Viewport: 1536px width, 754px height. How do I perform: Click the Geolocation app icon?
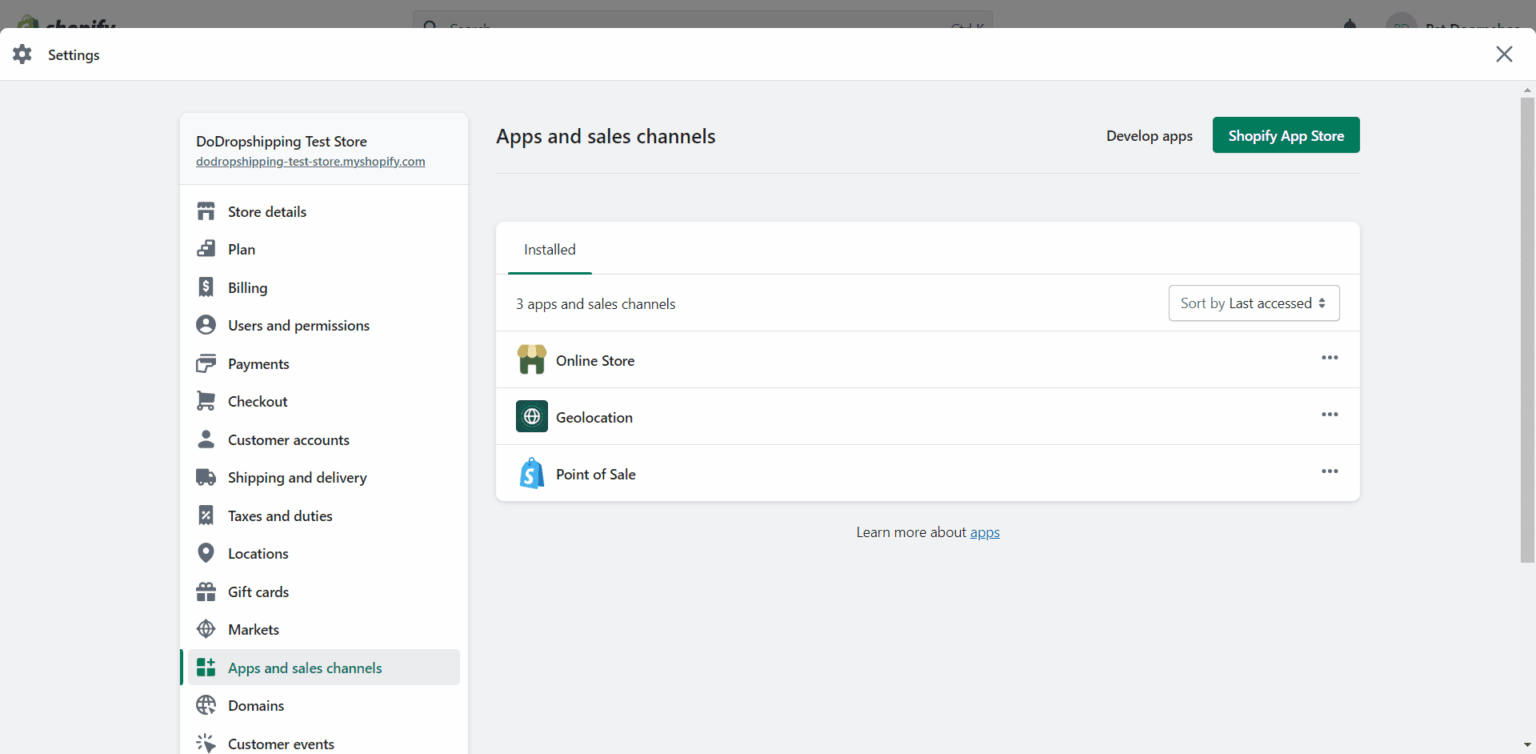pyautogui.click(x=531, y=416)
